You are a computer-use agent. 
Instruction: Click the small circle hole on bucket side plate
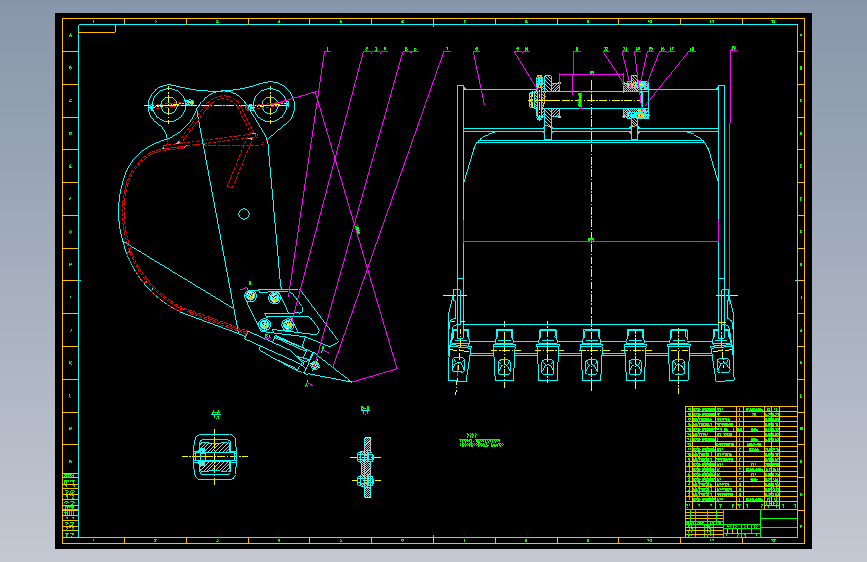[x=244, y=214]
